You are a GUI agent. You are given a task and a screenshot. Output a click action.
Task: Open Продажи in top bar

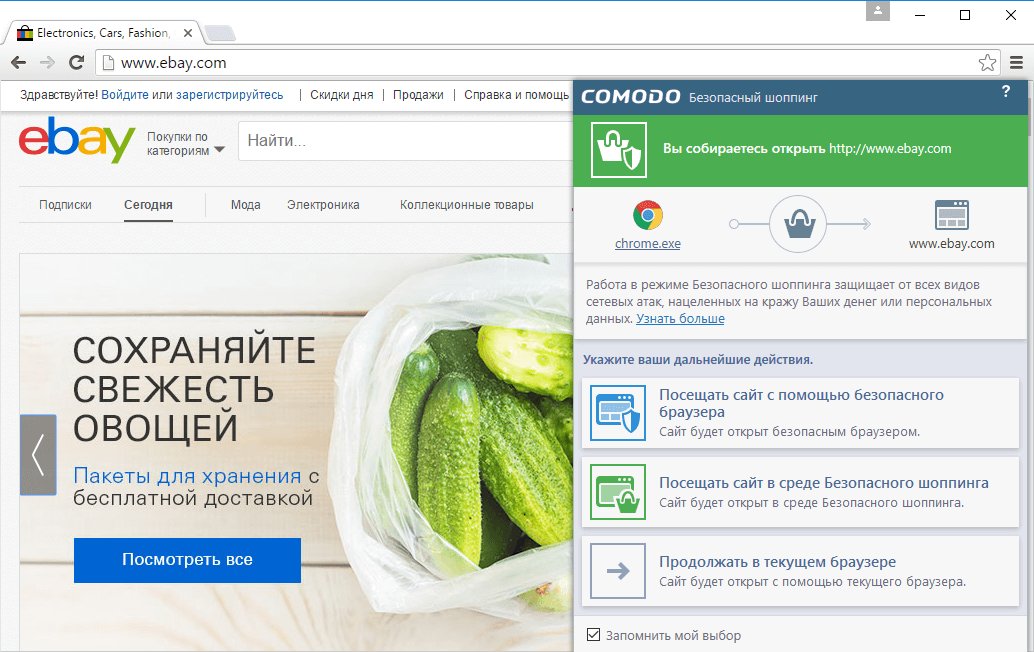click(x=418, y=95)
